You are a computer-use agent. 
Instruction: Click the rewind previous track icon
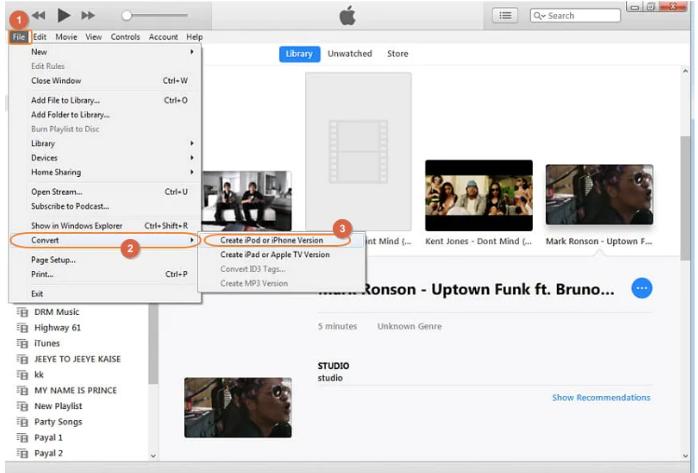coord(39,16)
